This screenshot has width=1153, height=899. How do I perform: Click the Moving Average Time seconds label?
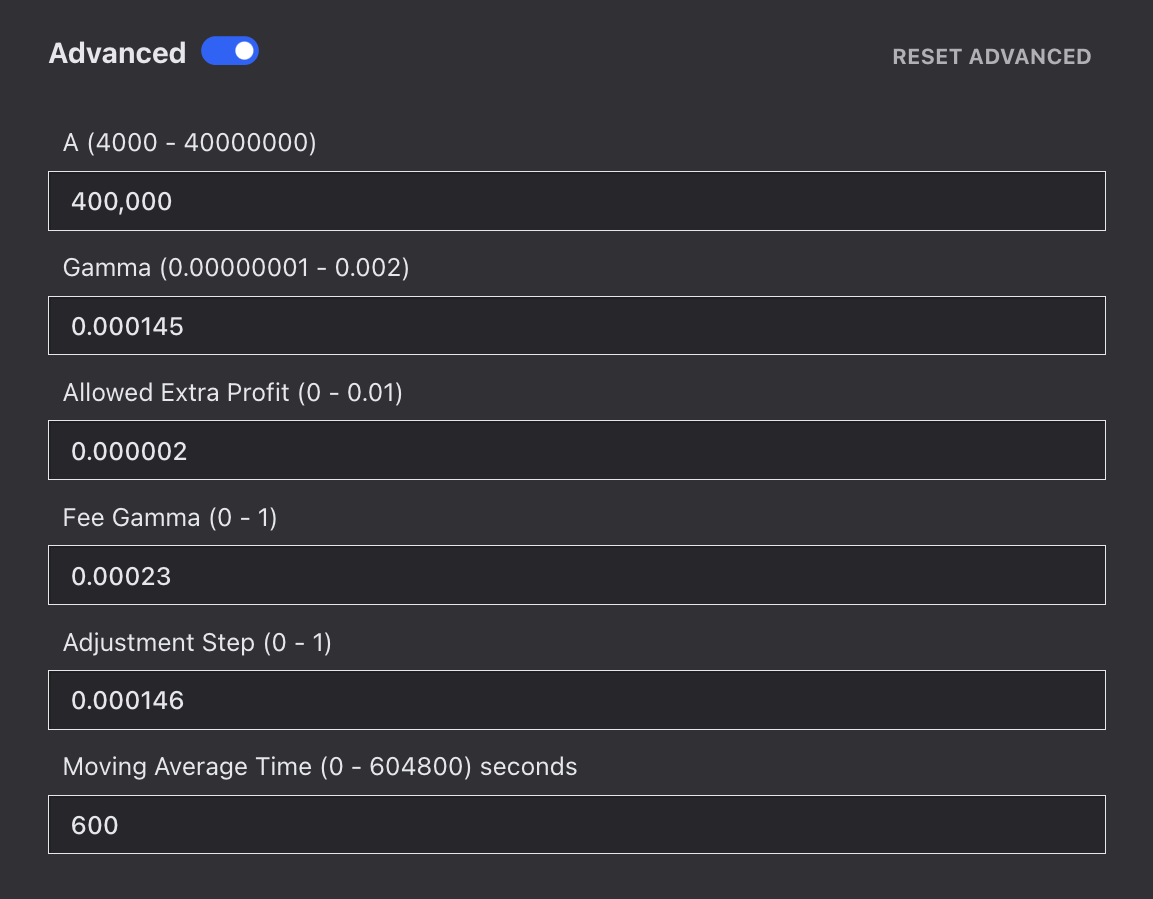(x=320, y=767)
